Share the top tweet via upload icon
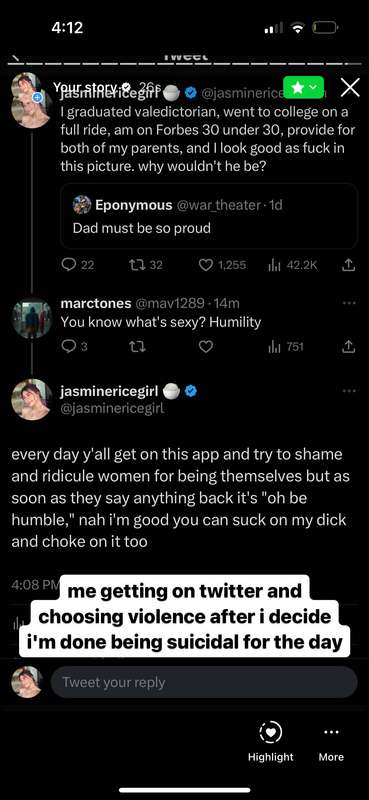This screenshot has width=369, height=800. click(x=348, y=265)
